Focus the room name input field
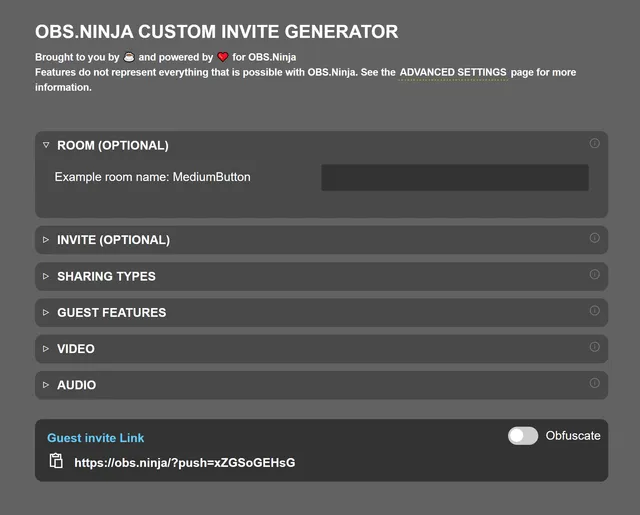 click(x=454, y=178)
